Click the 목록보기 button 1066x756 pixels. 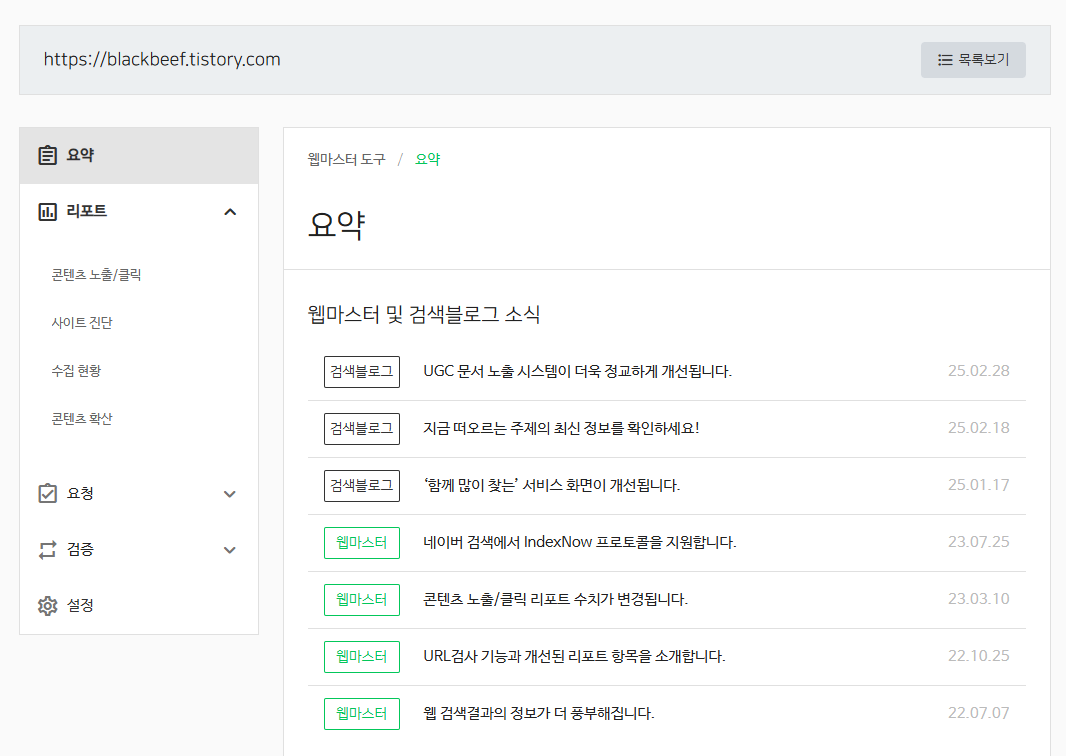973,60
